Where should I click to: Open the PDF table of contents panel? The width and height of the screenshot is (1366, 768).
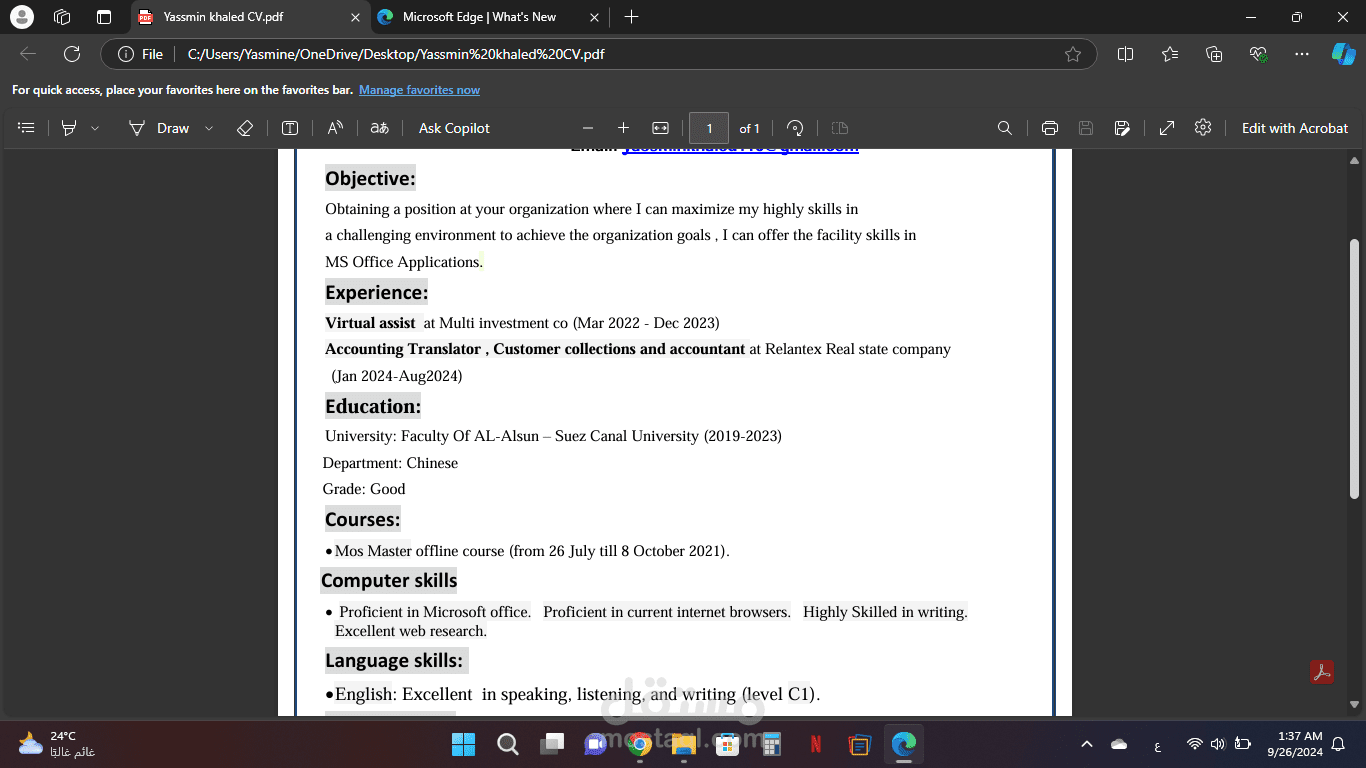(27, 128)
